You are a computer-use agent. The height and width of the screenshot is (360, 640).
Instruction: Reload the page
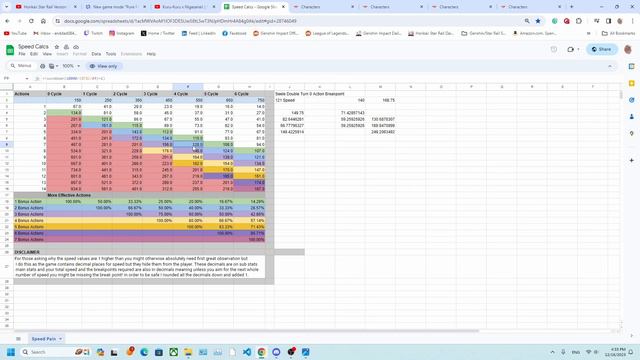(x=31, y=21)
